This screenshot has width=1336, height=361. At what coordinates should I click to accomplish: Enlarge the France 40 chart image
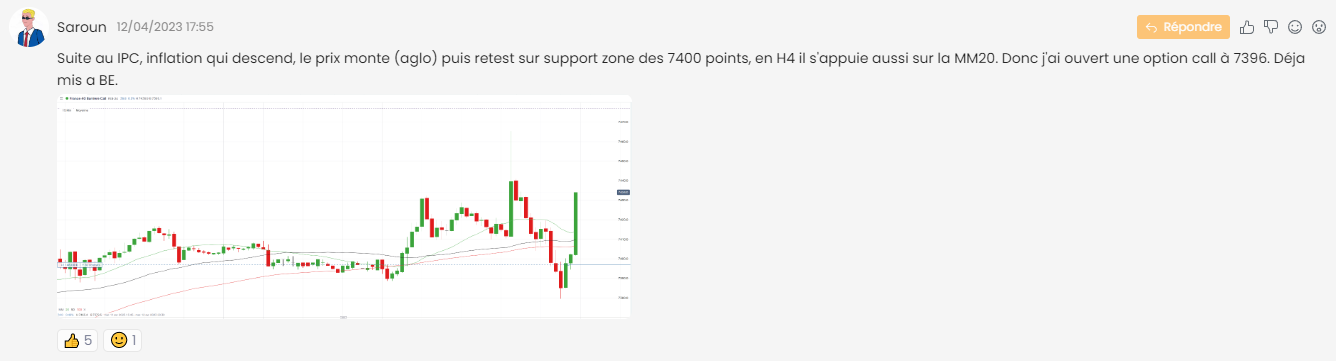tap(344, 207)
